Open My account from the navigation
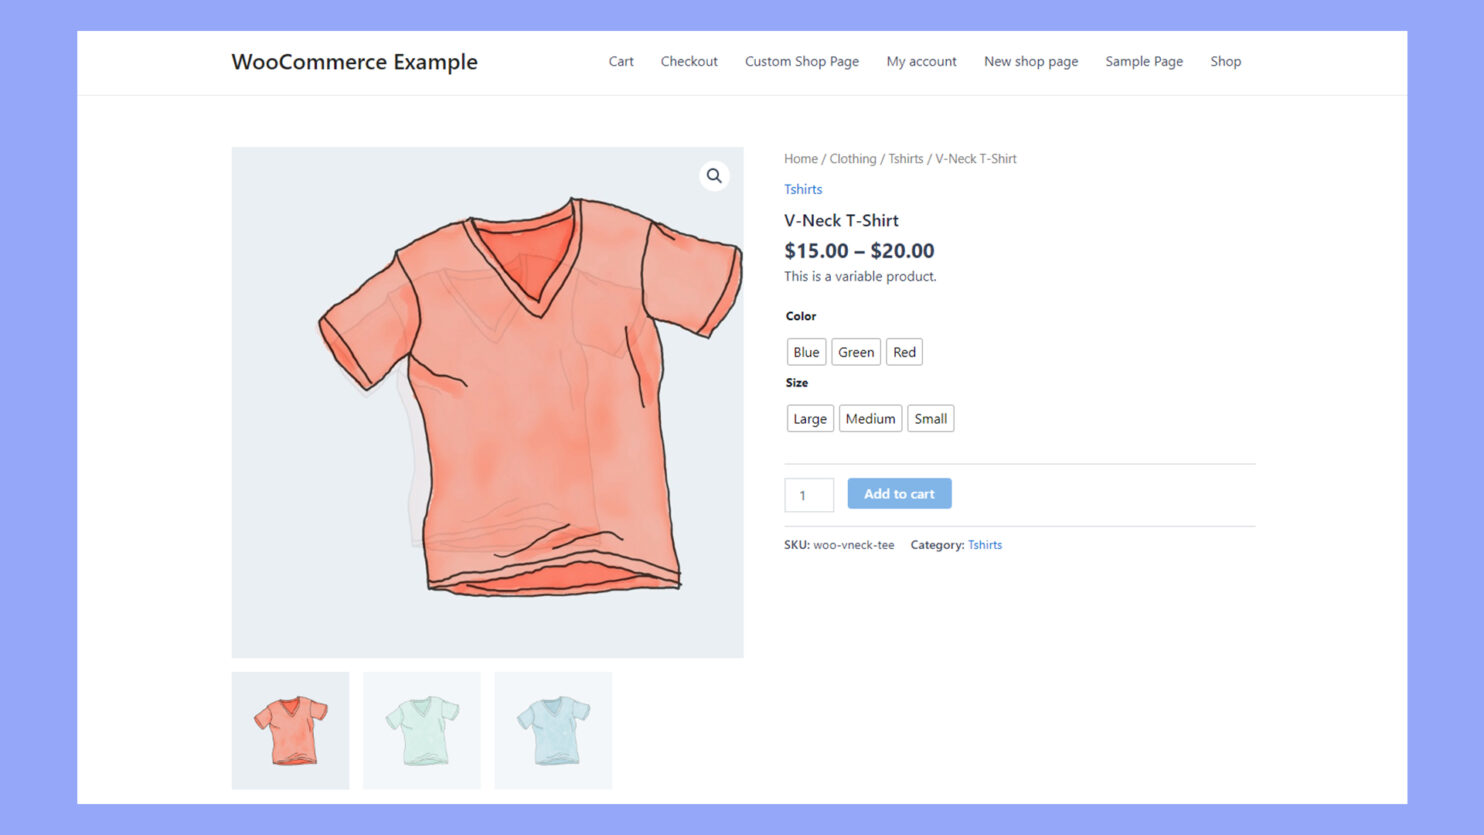 tap(920, 61)
